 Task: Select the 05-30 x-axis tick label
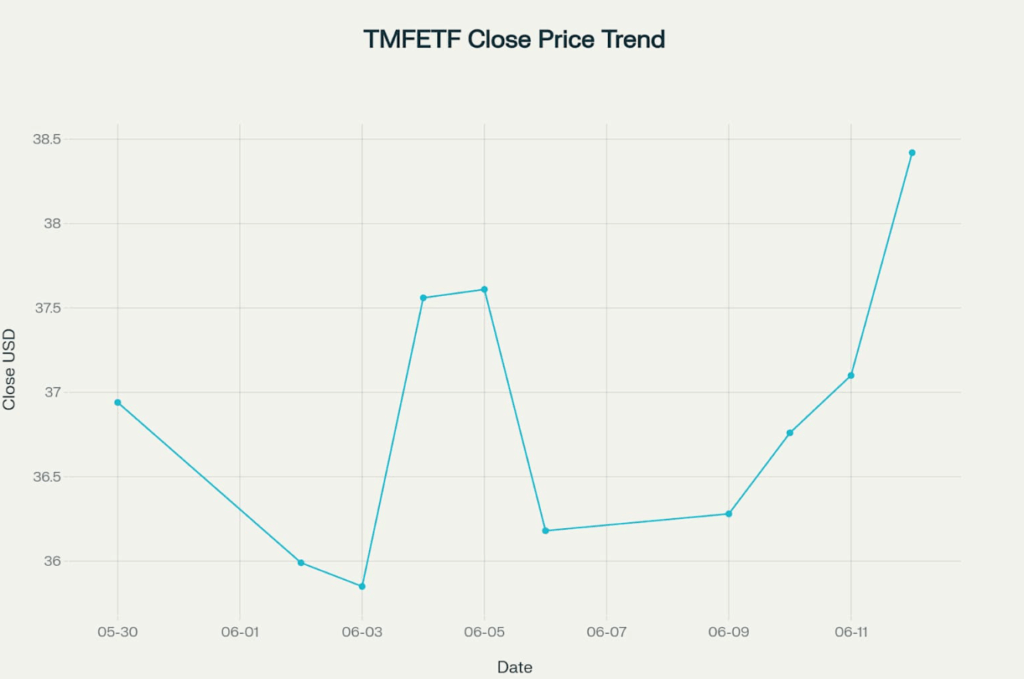[118, 633]
